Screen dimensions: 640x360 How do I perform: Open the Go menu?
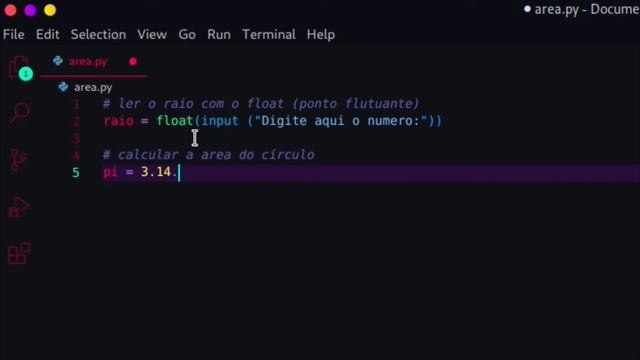point(187,35)
